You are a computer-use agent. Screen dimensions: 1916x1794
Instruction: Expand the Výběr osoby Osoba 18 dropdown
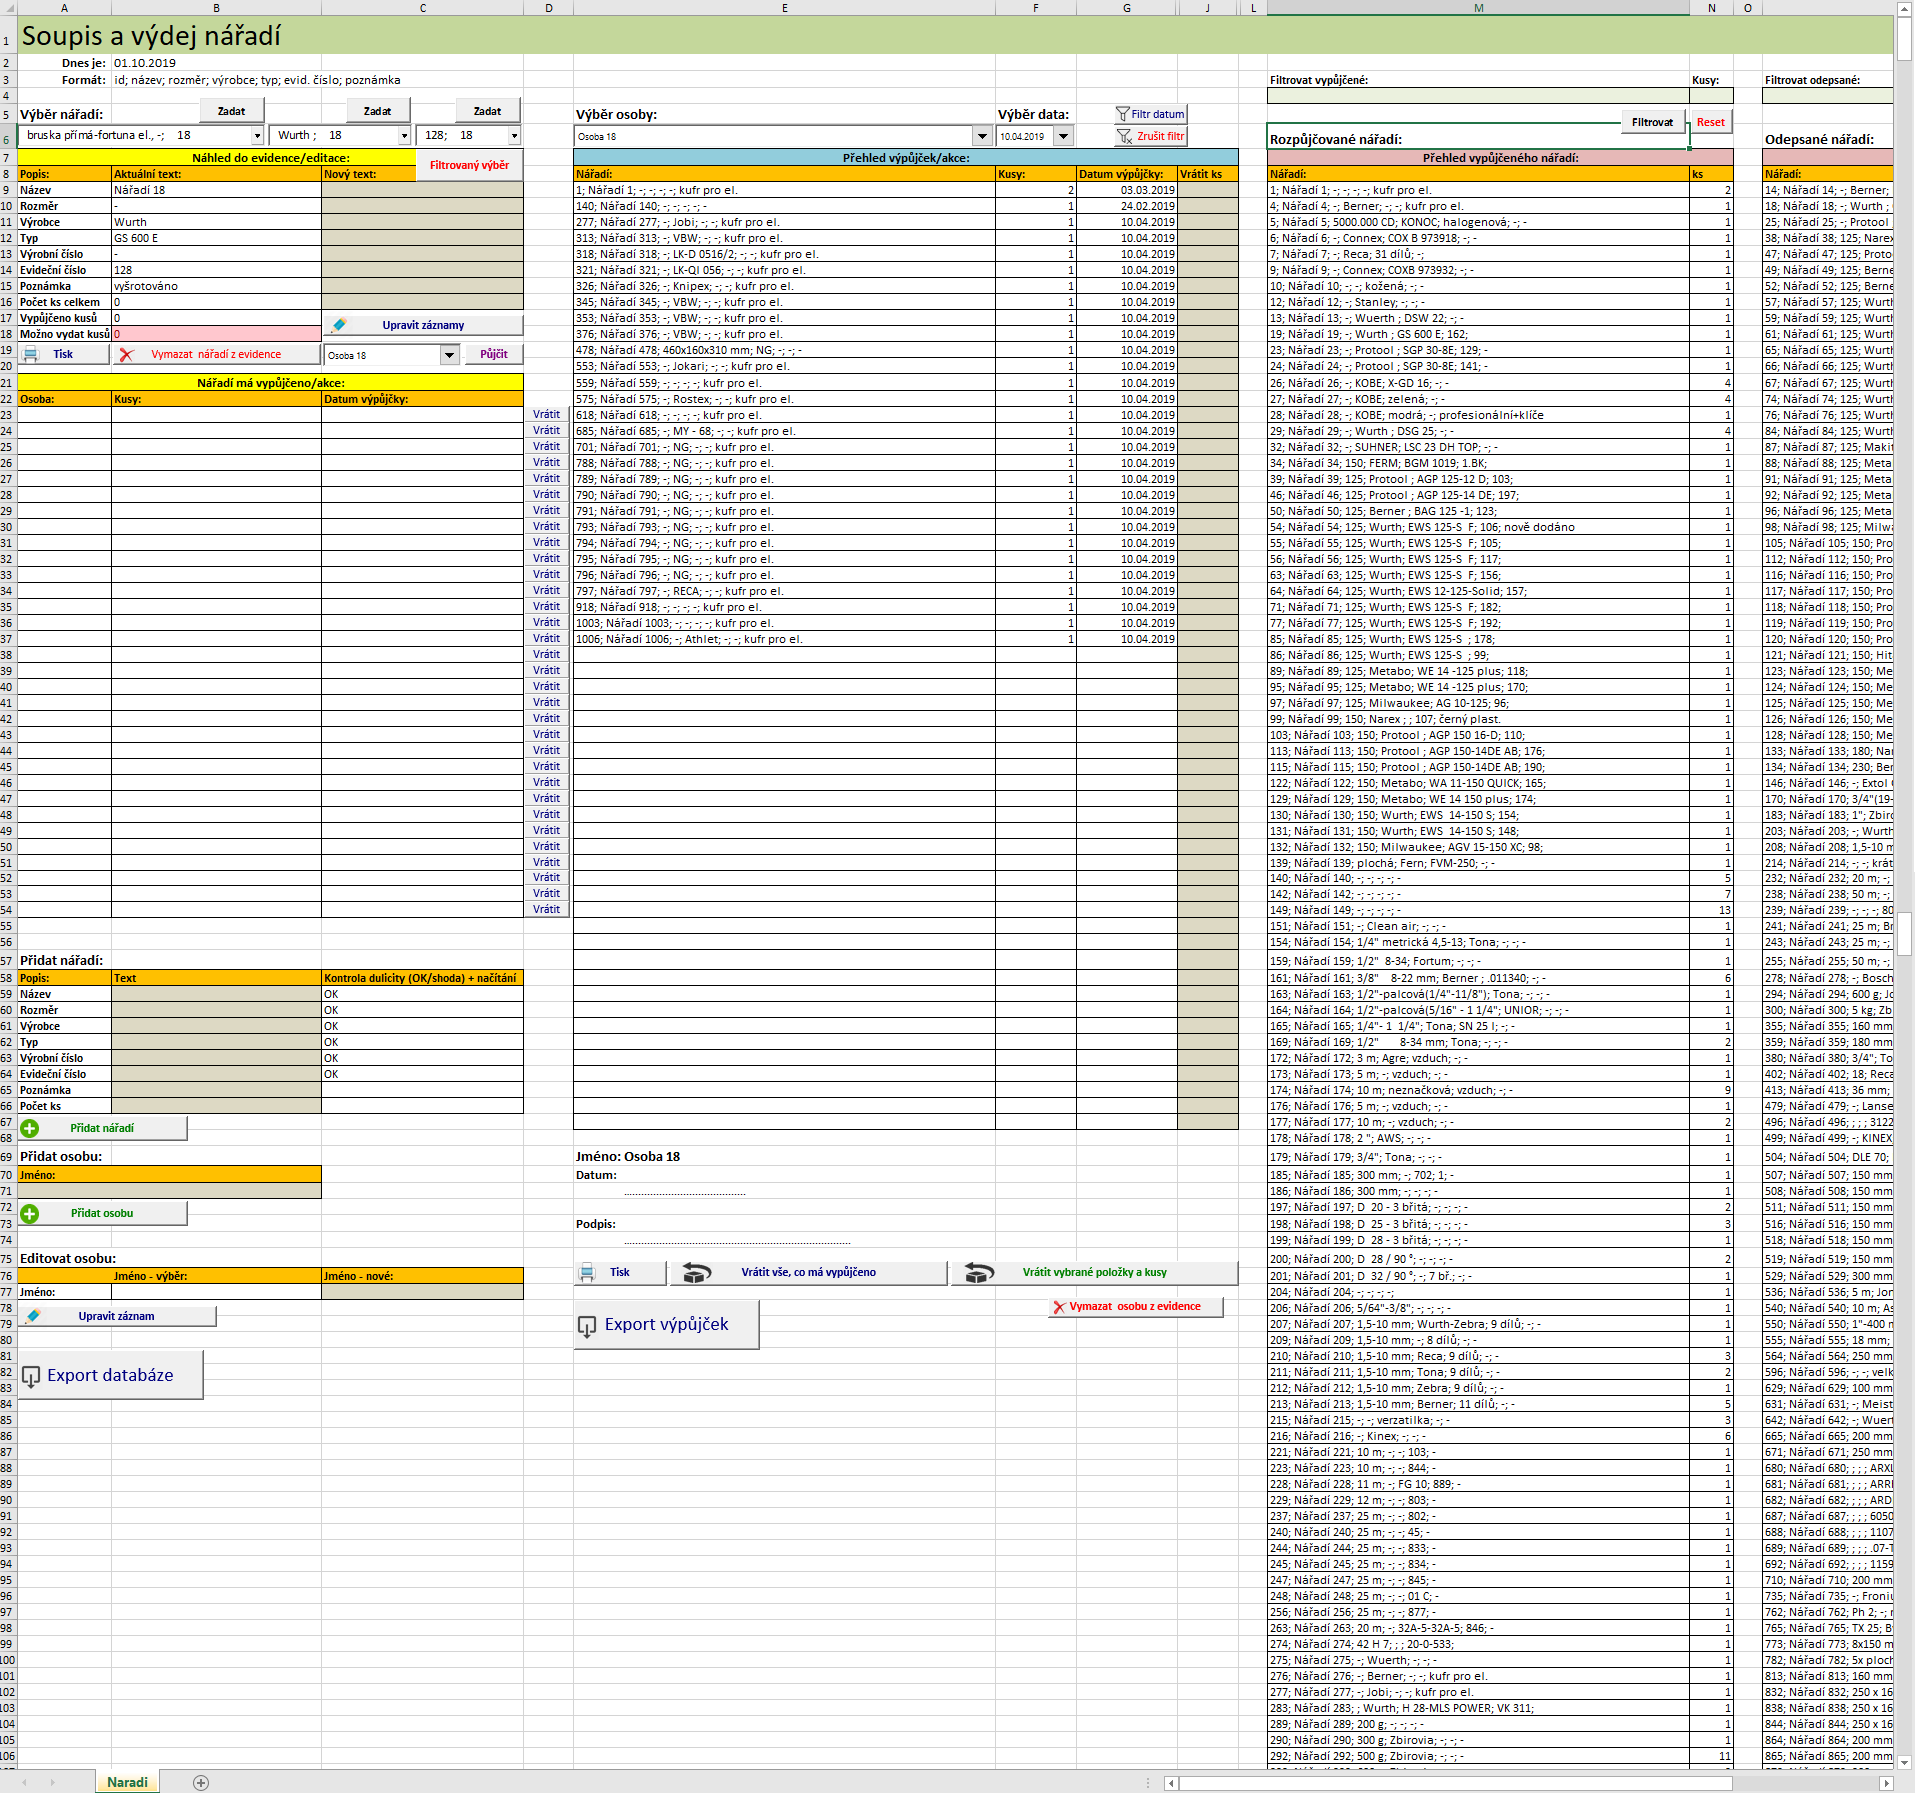[x=981, y=136]
